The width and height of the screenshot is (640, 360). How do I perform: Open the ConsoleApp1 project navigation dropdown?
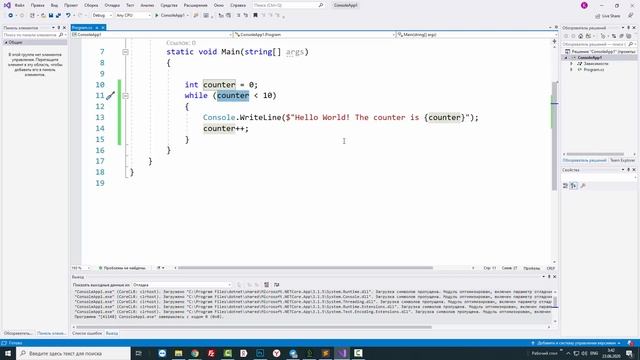click(152, 35)
